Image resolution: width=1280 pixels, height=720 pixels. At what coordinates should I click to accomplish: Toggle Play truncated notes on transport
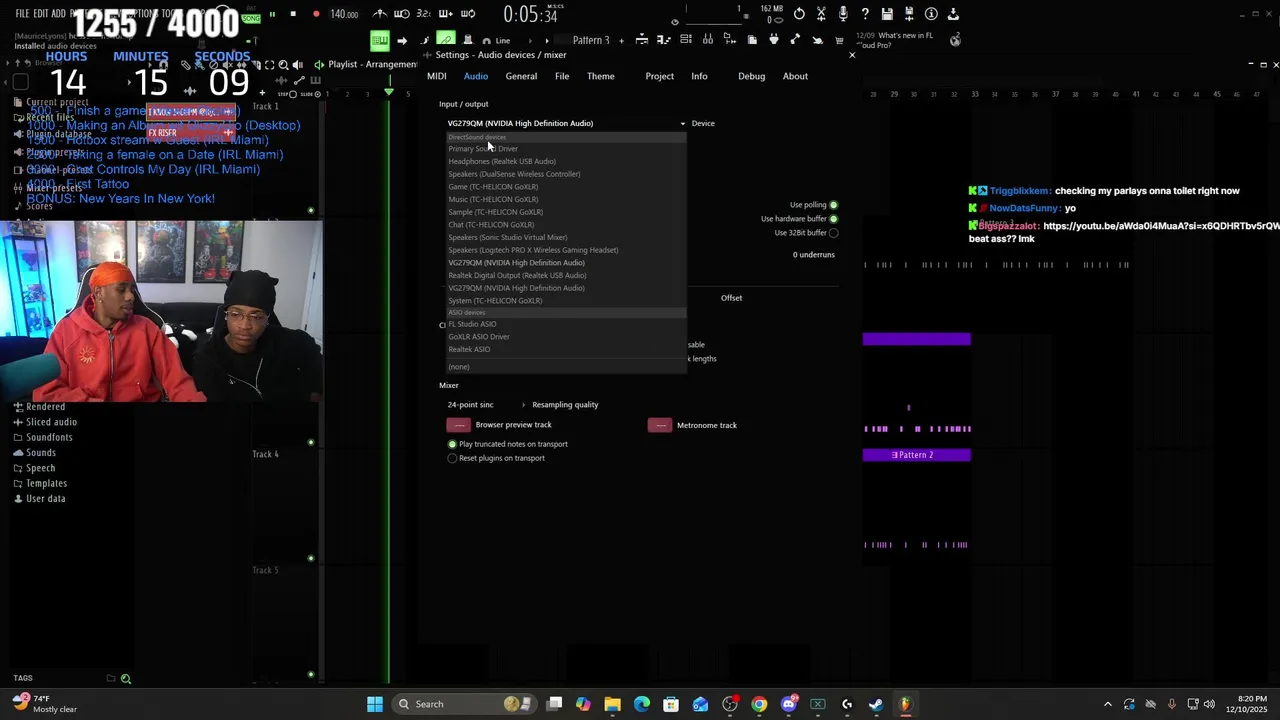[452, 444]
